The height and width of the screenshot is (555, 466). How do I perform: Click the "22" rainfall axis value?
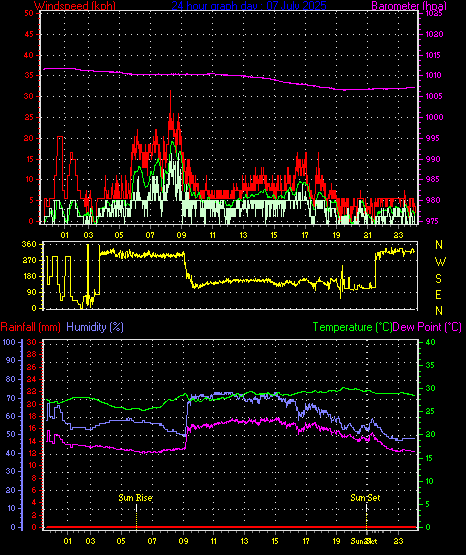pyautogui.click(x=32, y=391)
